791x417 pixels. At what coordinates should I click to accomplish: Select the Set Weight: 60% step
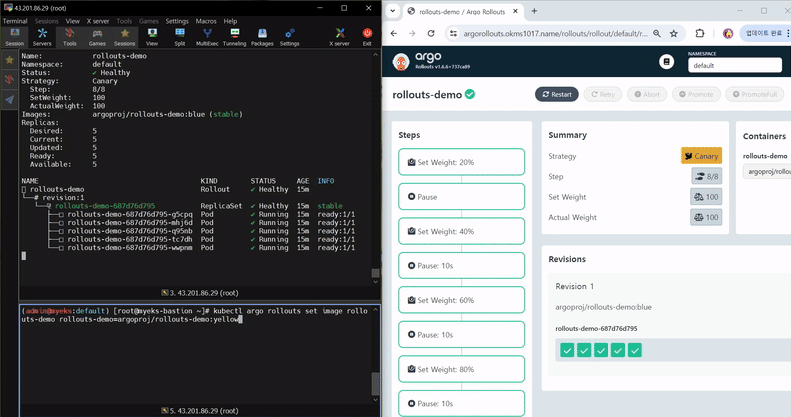tap(462, 300)
